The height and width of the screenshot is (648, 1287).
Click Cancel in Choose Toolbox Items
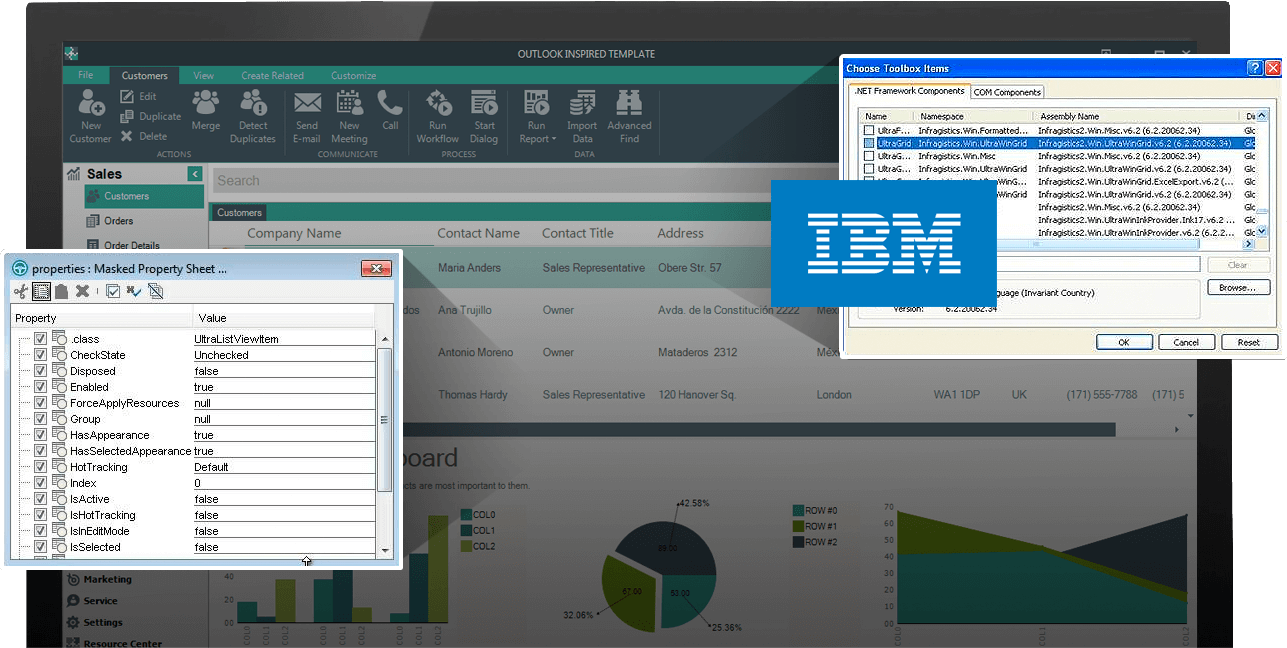(x=1186, y=342)
